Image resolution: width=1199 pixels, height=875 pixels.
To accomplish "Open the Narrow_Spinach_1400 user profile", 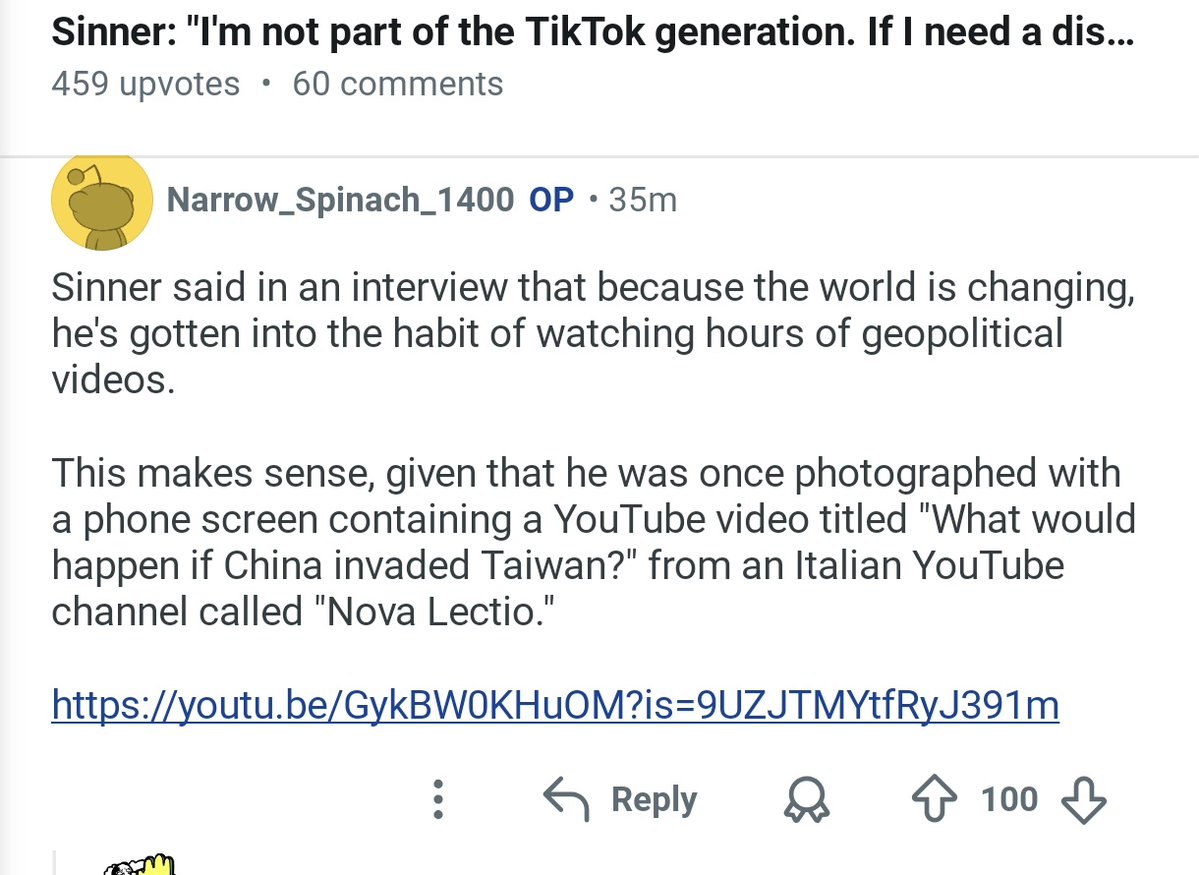I will click(x=340, y=200).
